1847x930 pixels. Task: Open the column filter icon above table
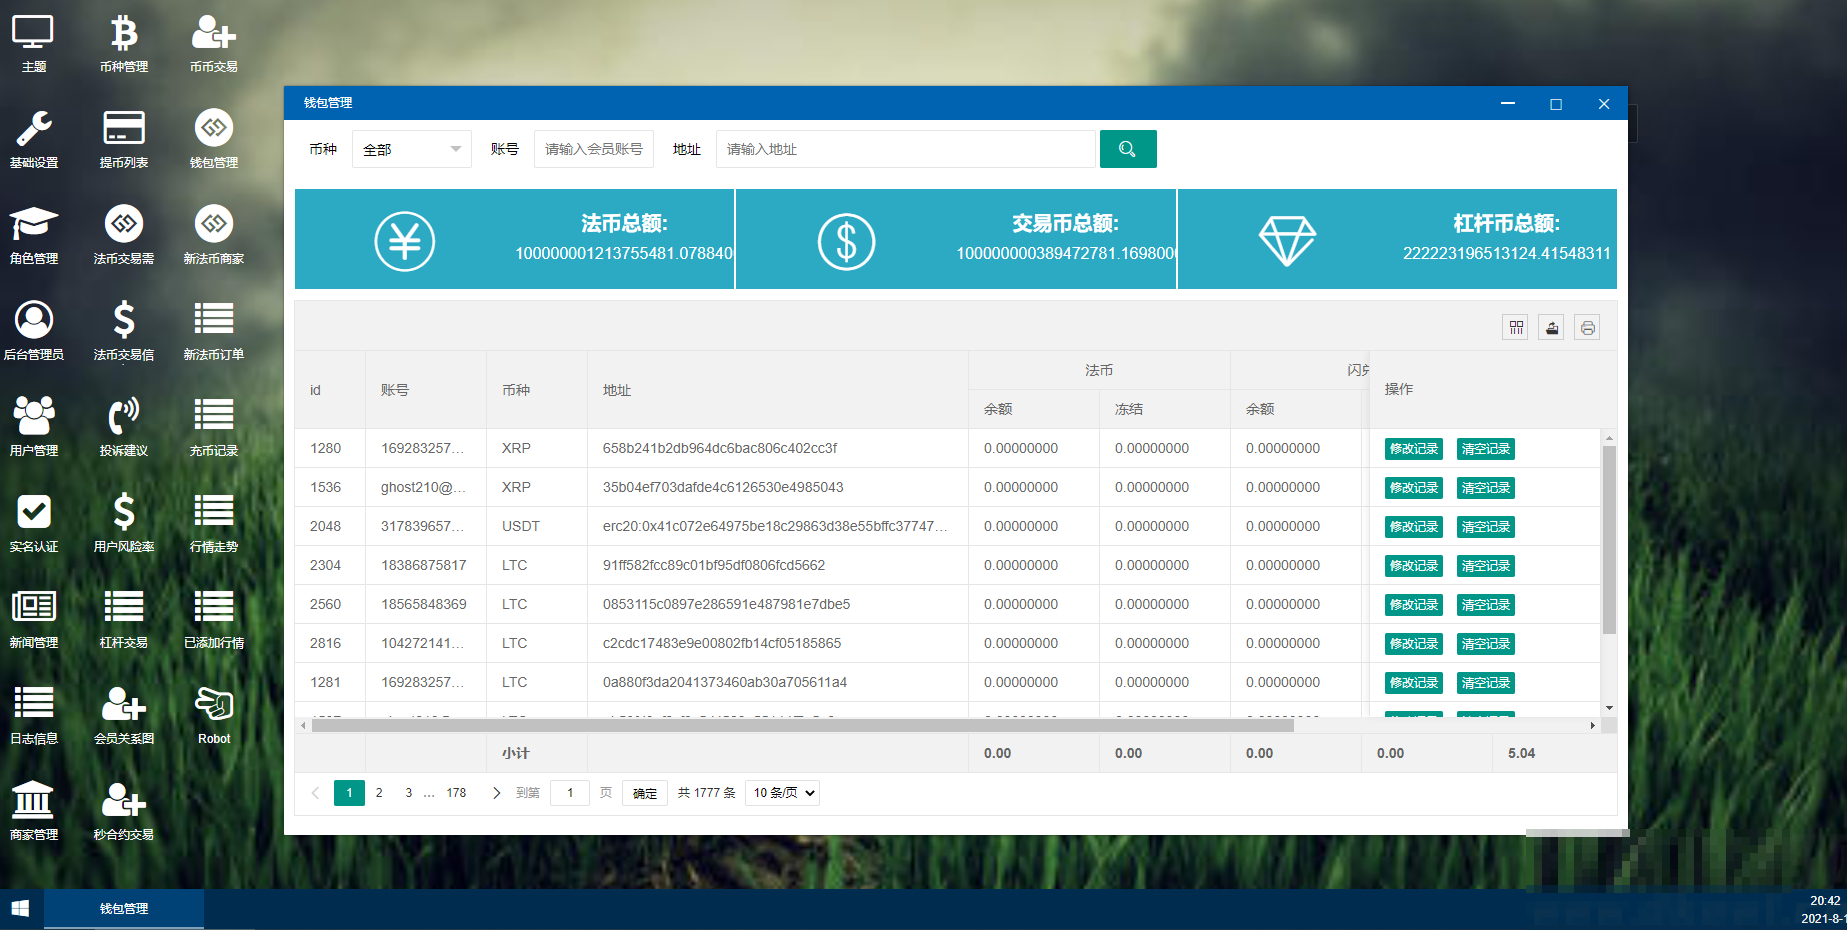point(1516,328)
